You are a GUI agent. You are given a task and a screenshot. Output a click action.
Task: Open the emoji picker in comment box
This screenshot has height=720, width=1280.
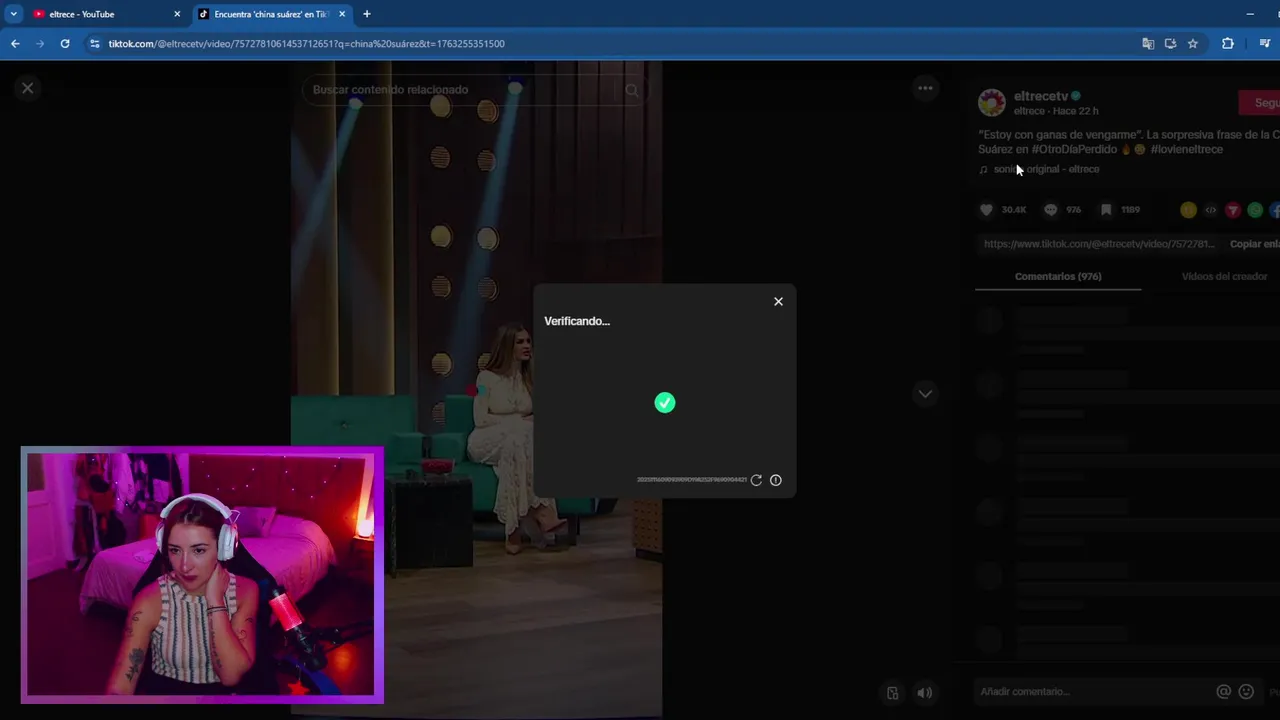[1246, 691]
